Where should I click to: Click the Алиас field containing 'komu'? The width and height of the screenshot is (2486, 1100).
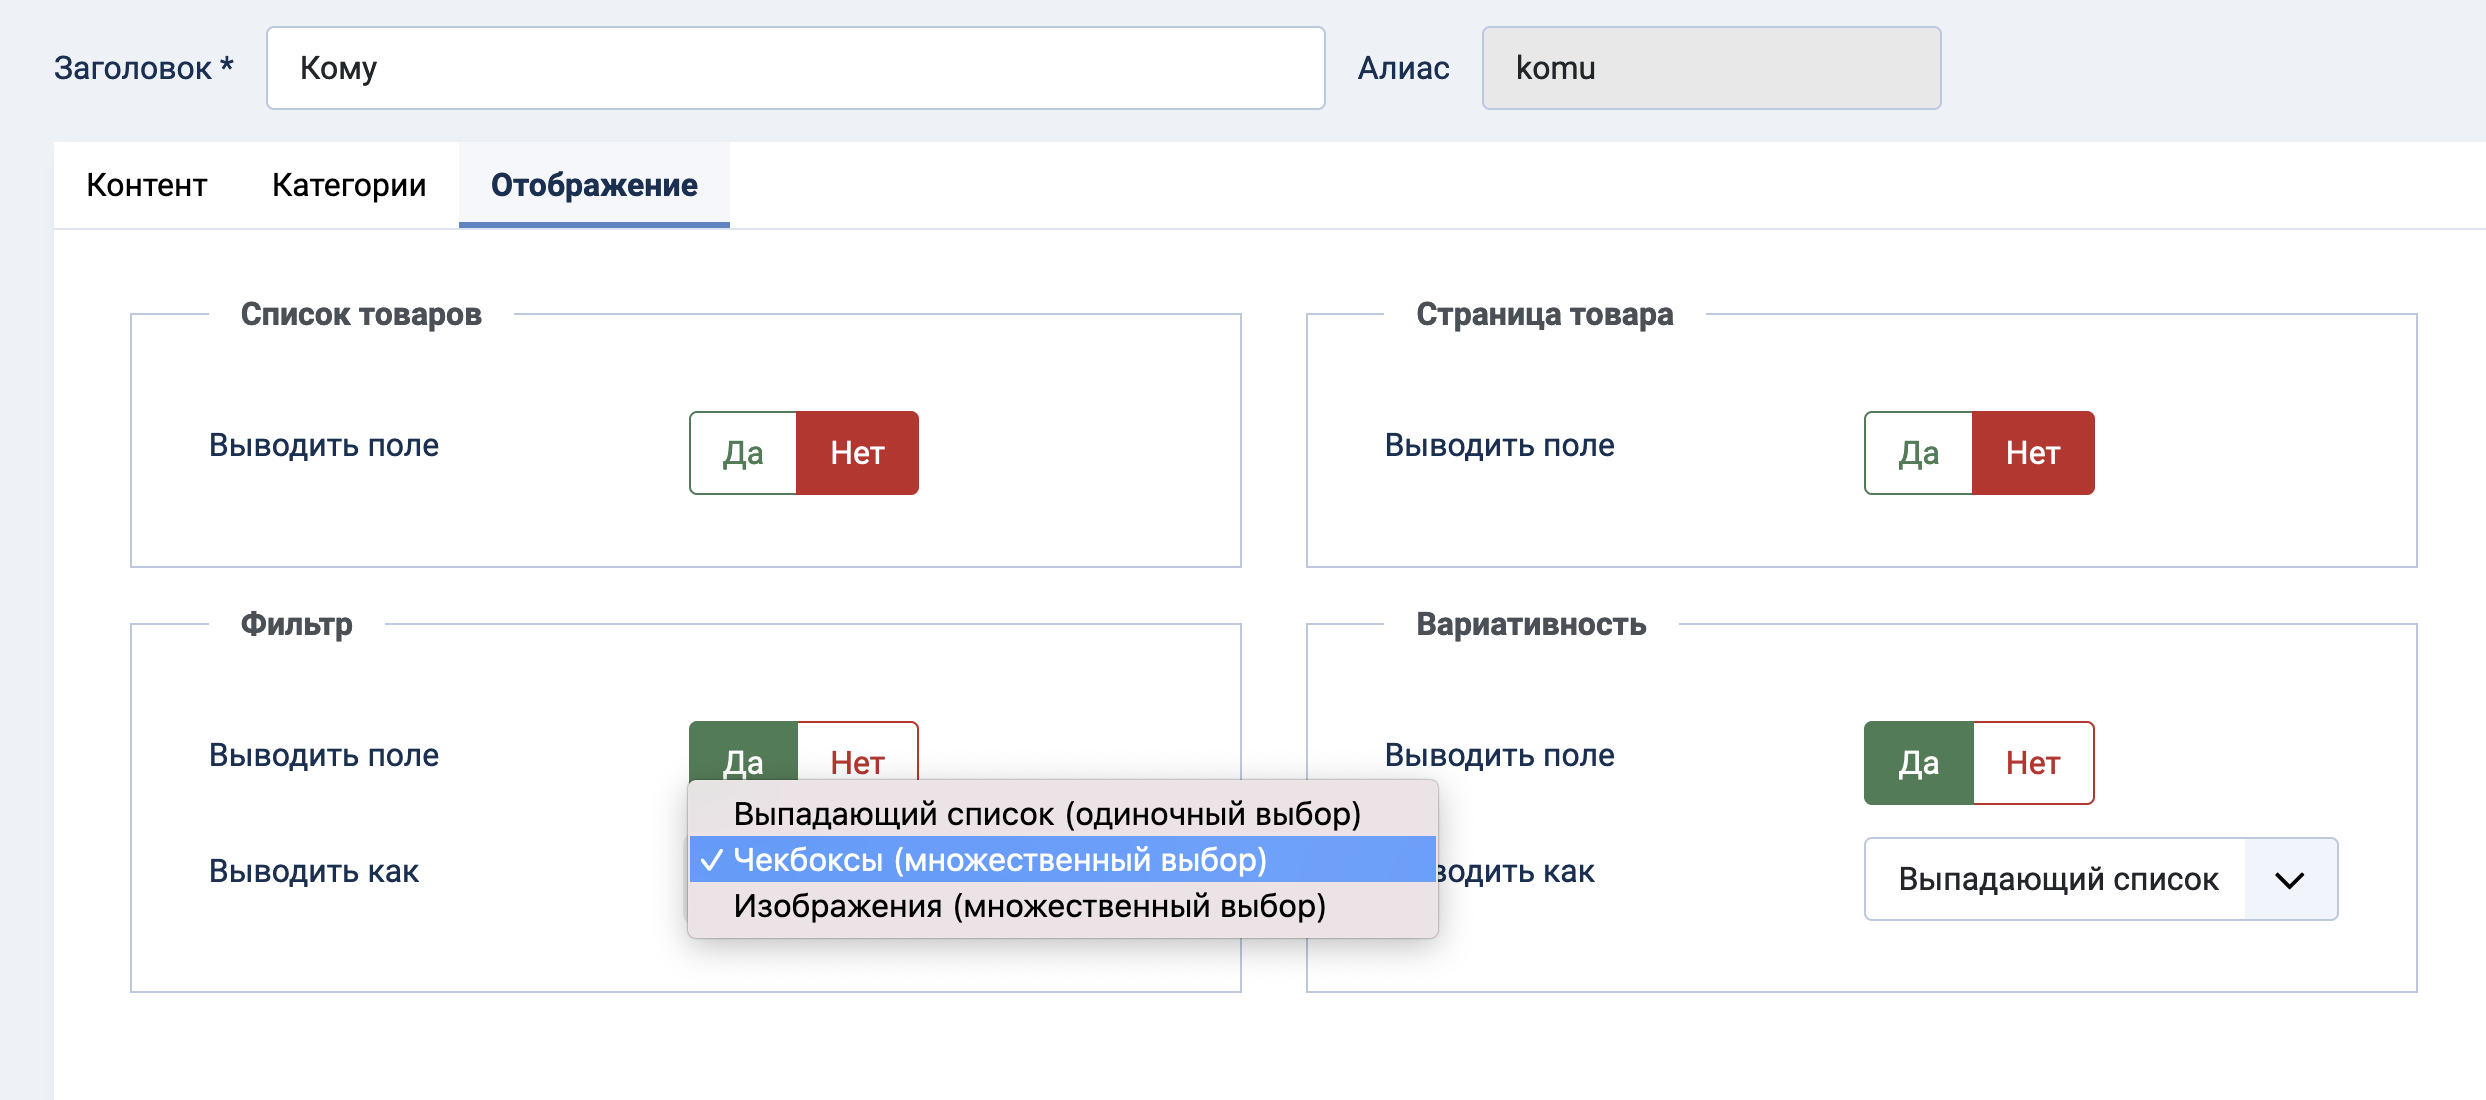[x=1710, y=68]
